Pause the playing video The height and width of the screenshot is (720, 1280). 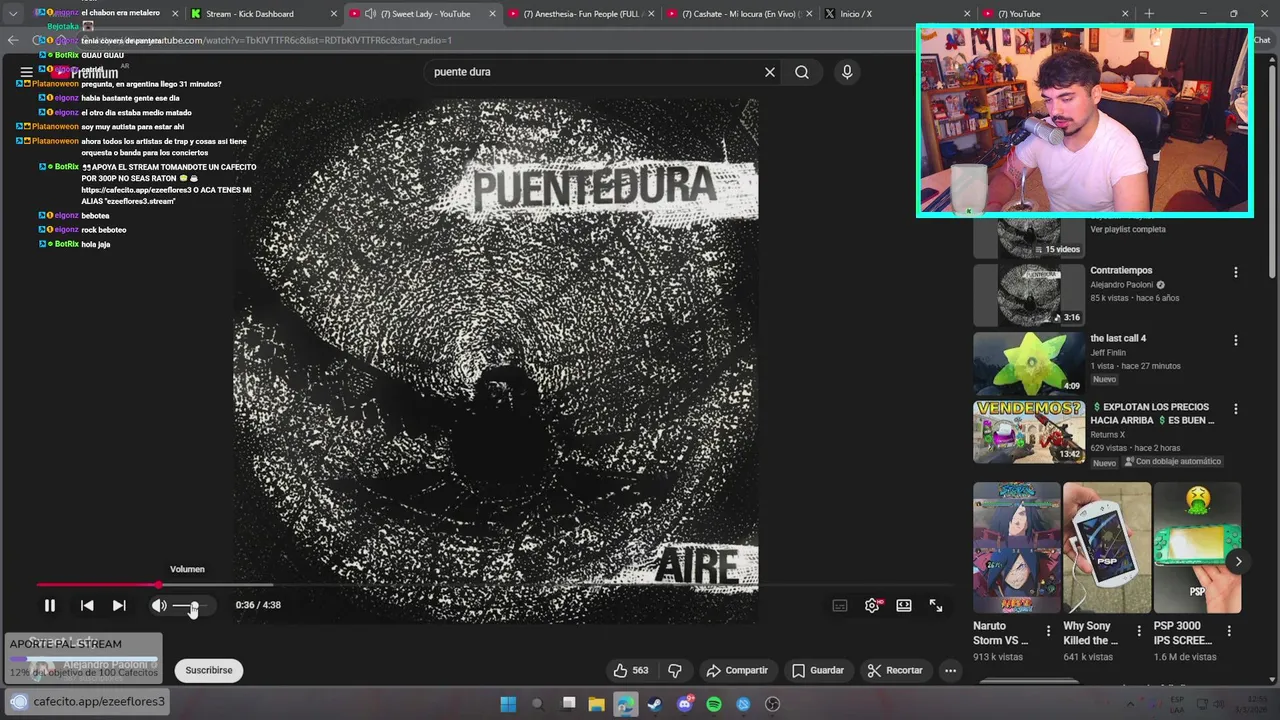click(49, 605)
